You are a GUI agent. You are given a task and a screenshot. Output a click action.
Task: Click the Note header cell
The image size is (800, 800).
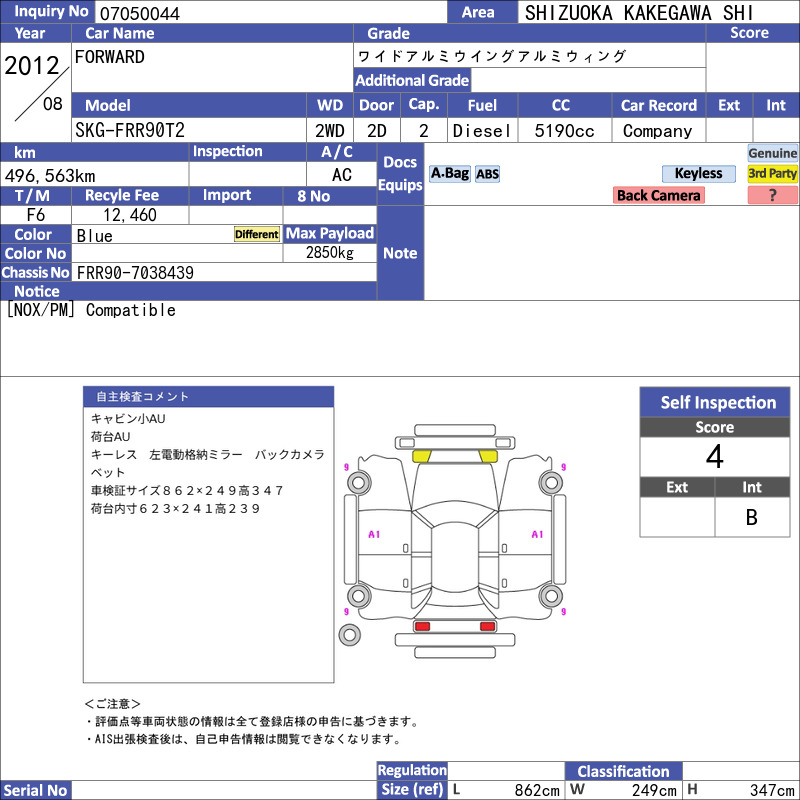400,253
